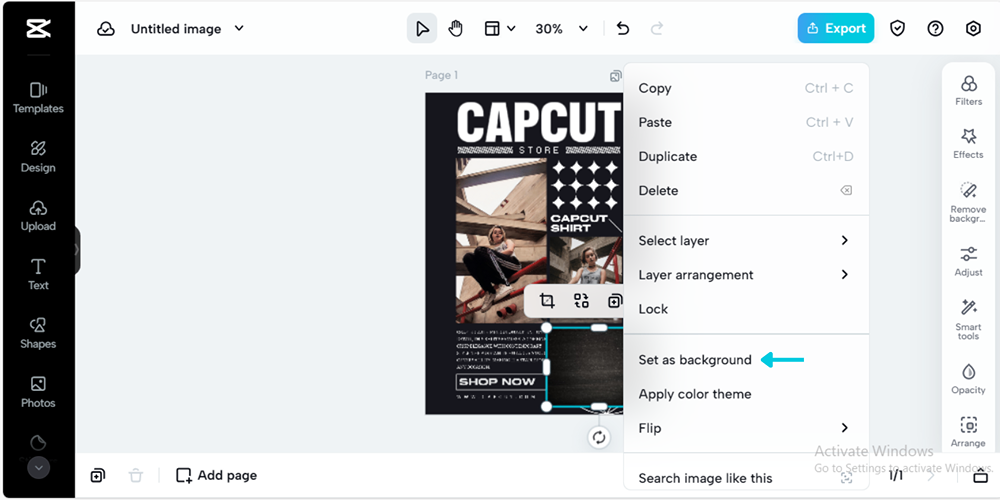Click the duplicate icon on floating toolbar
This screenshot has width=1000, height=500.
(x=615, y=301)
